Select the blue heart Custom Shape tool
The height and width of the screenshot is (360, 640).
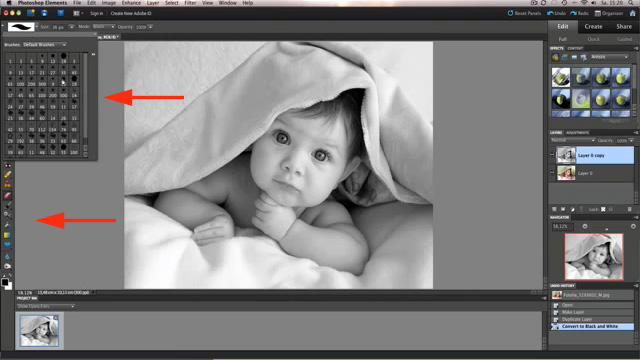[7, 245]
